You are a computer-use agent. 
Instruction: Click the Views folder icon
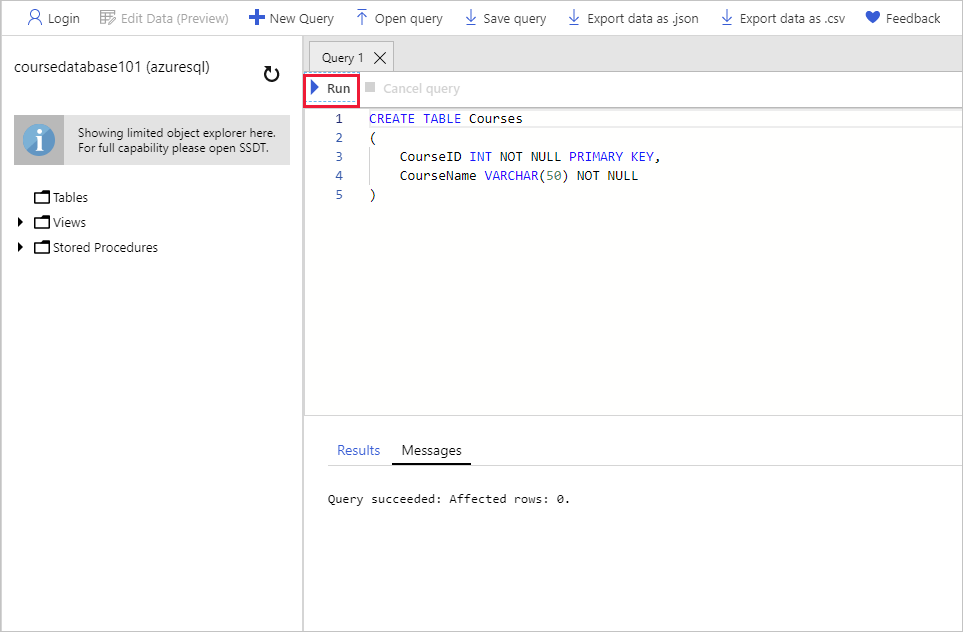click(42, 222)
